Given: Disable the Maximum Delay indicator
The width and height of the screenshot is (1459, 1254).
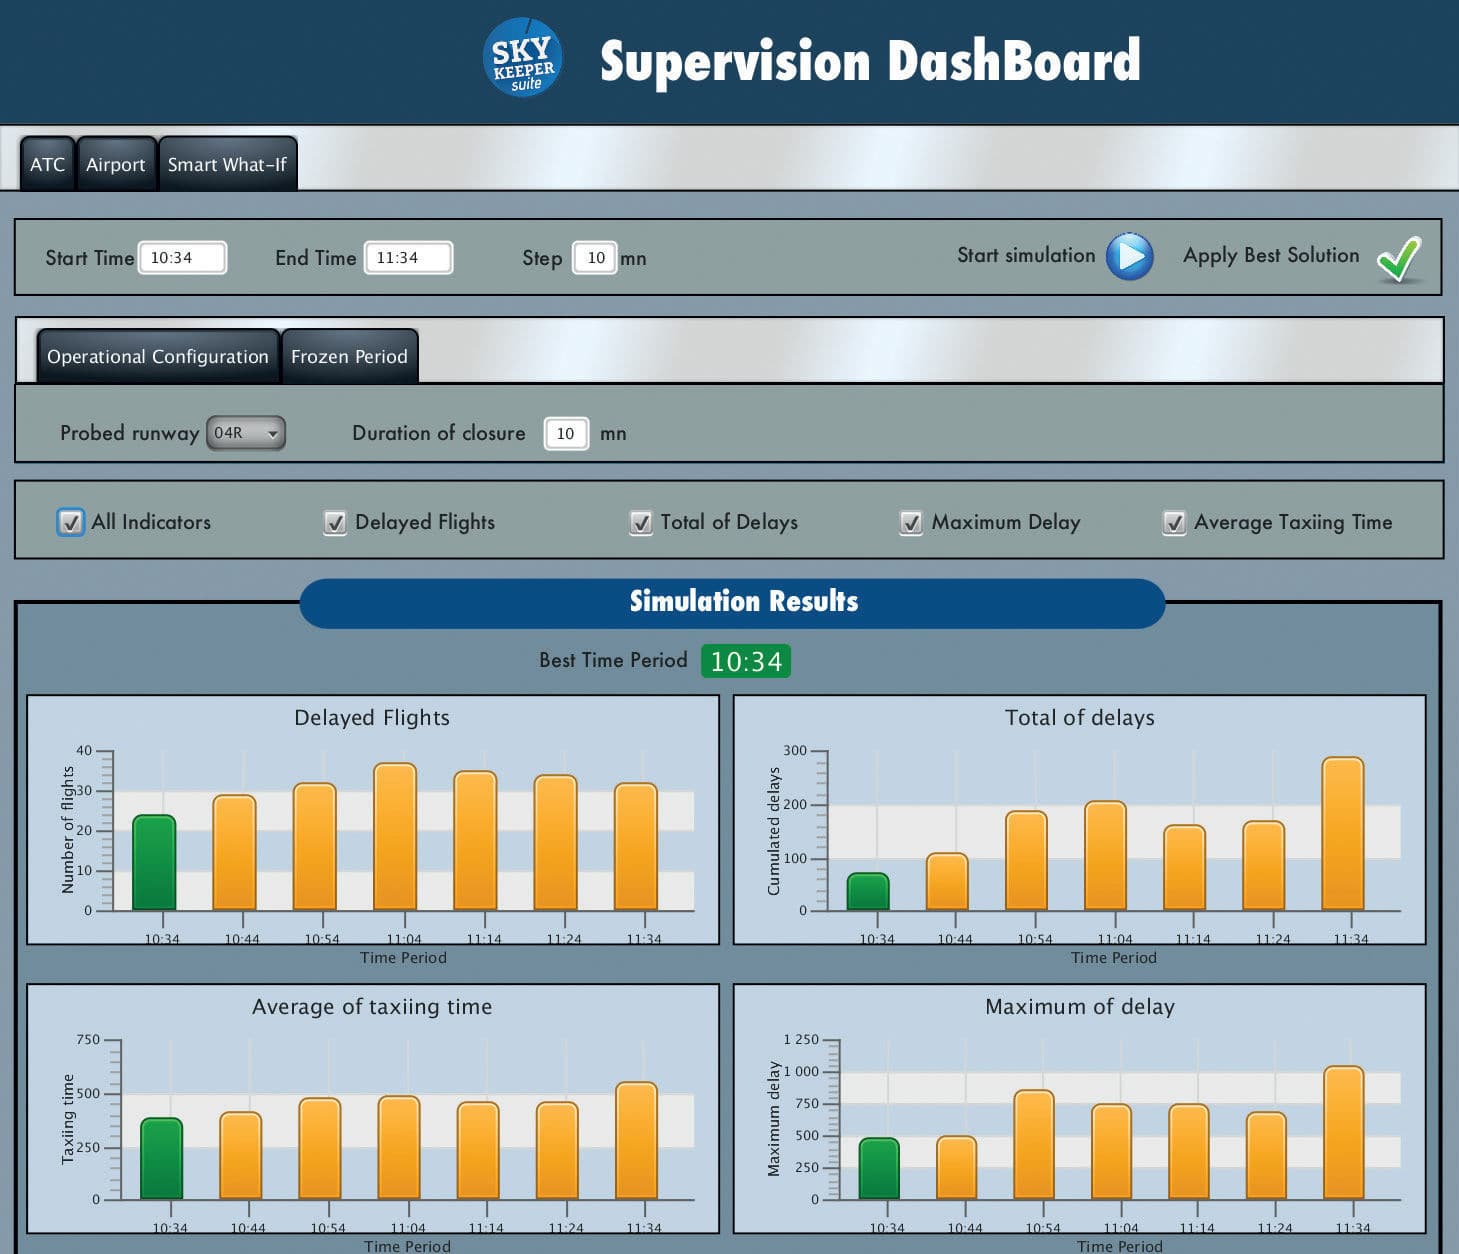Looking at the screenshot, I should coord(910,522).
